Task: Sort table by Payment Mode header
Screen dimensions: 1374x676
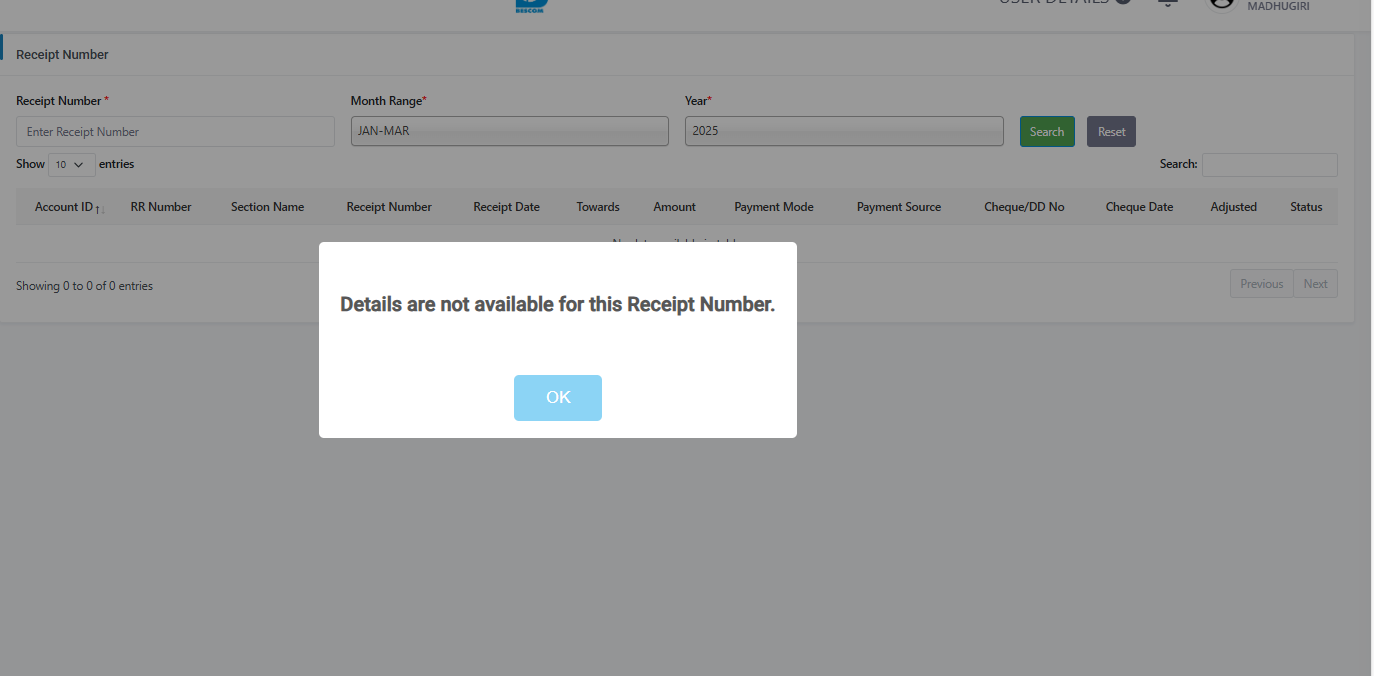Action: click(774, 207)
